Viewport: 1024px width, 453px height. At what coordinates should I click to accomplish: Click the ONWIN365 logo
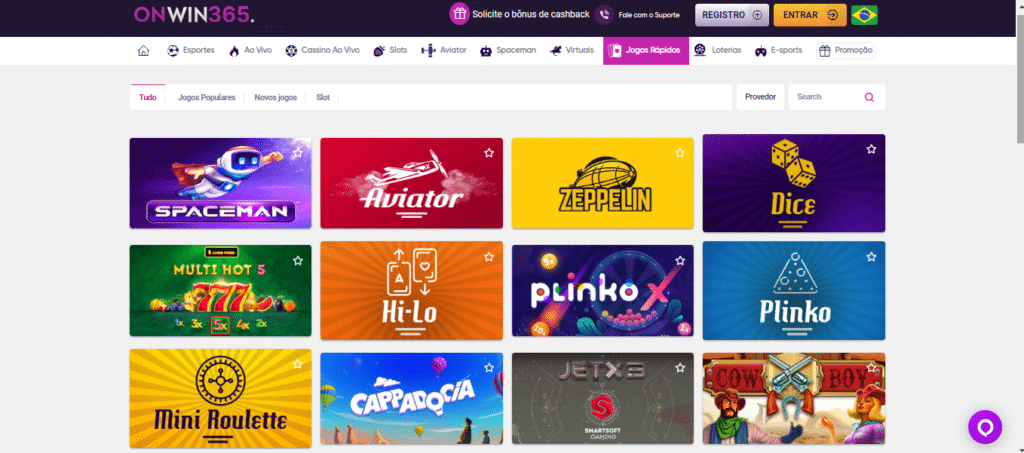(194, 14)
